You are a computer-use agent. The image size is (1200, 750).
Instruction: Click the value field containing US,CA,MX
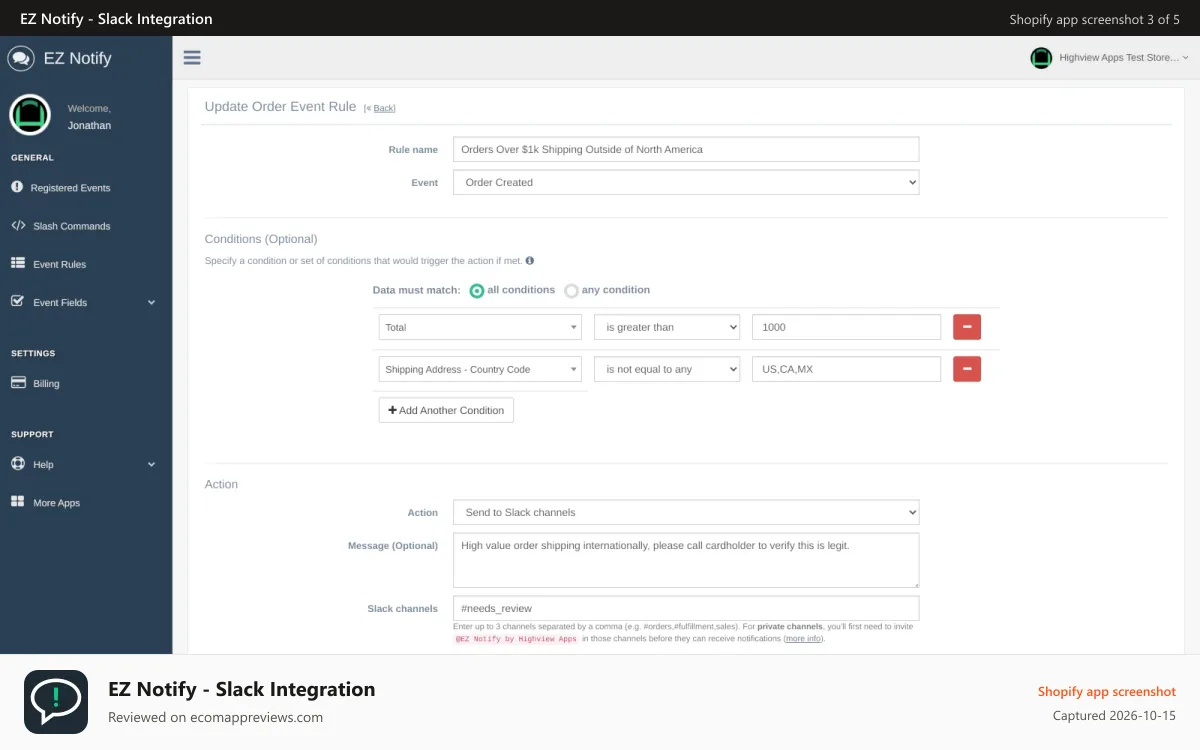pyautogui.click(x=846, y=369)
